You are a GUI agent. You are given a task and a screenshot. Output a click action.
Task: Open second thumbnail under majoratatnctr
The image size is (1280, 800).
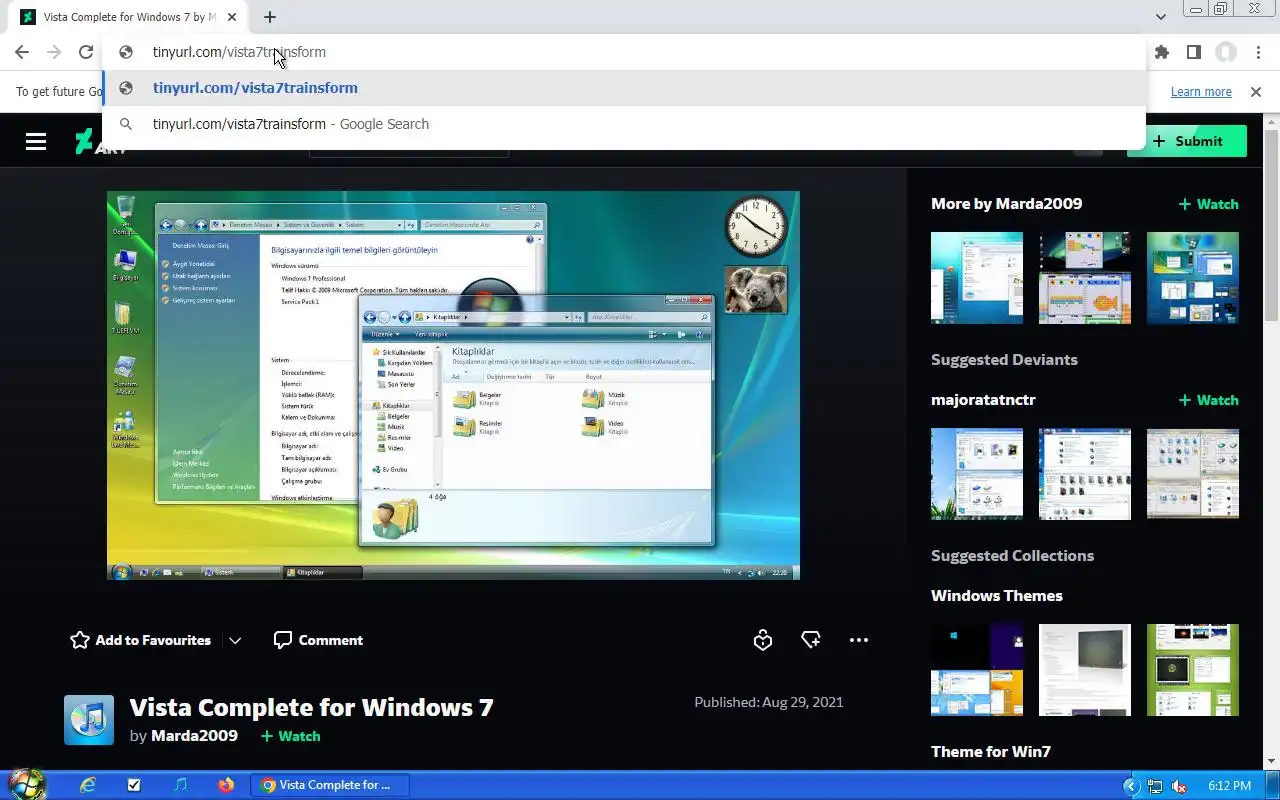tap(1085, 474)
